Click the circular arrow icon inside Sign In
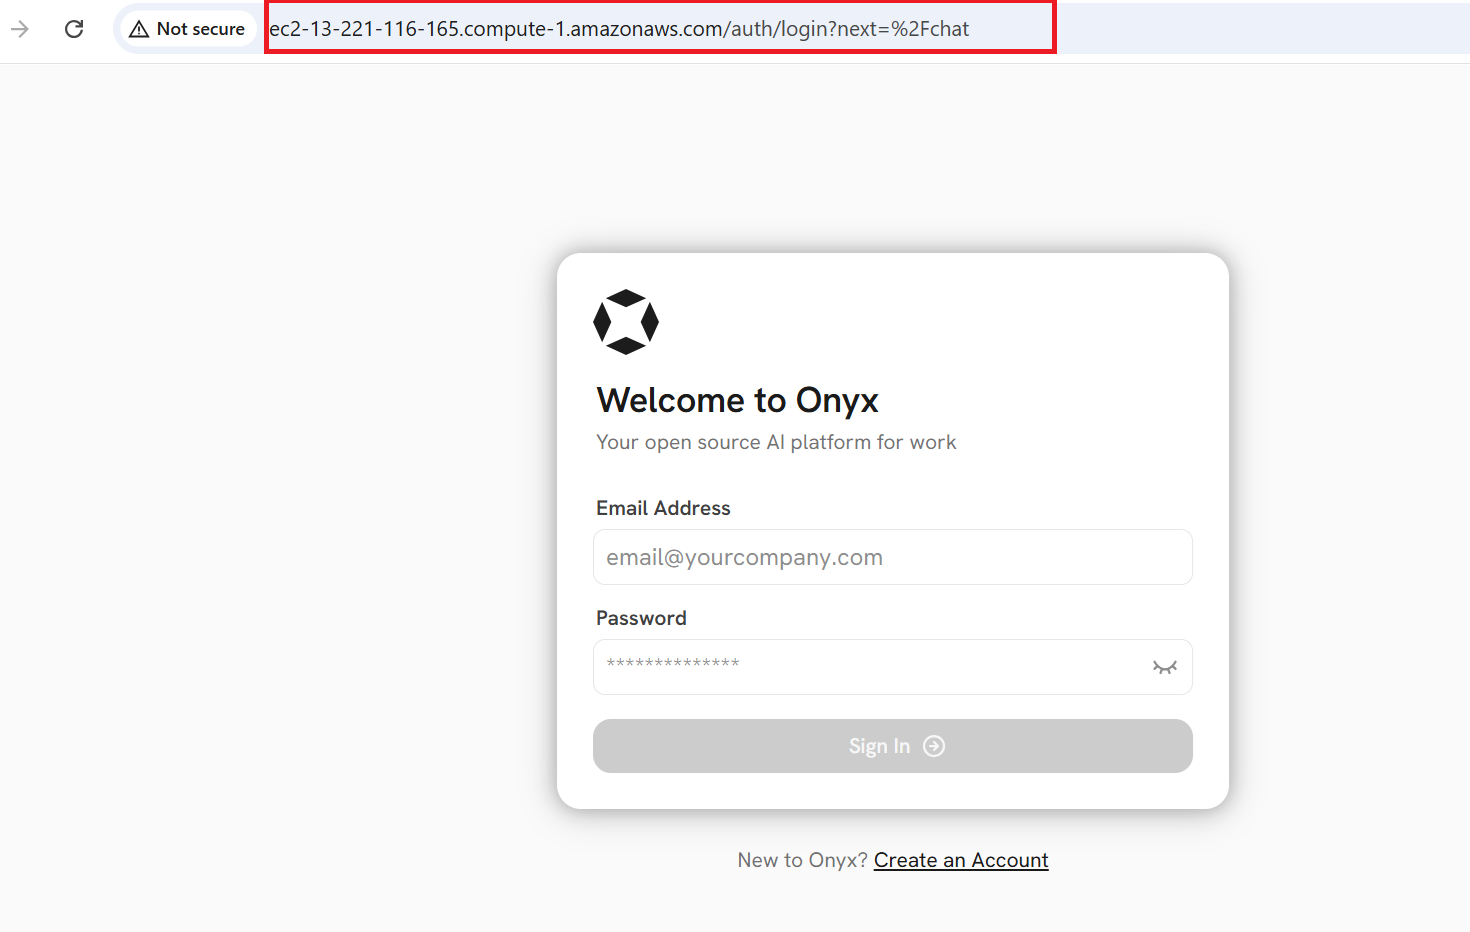Viewport: 1470px width, 932px height. 933,746
